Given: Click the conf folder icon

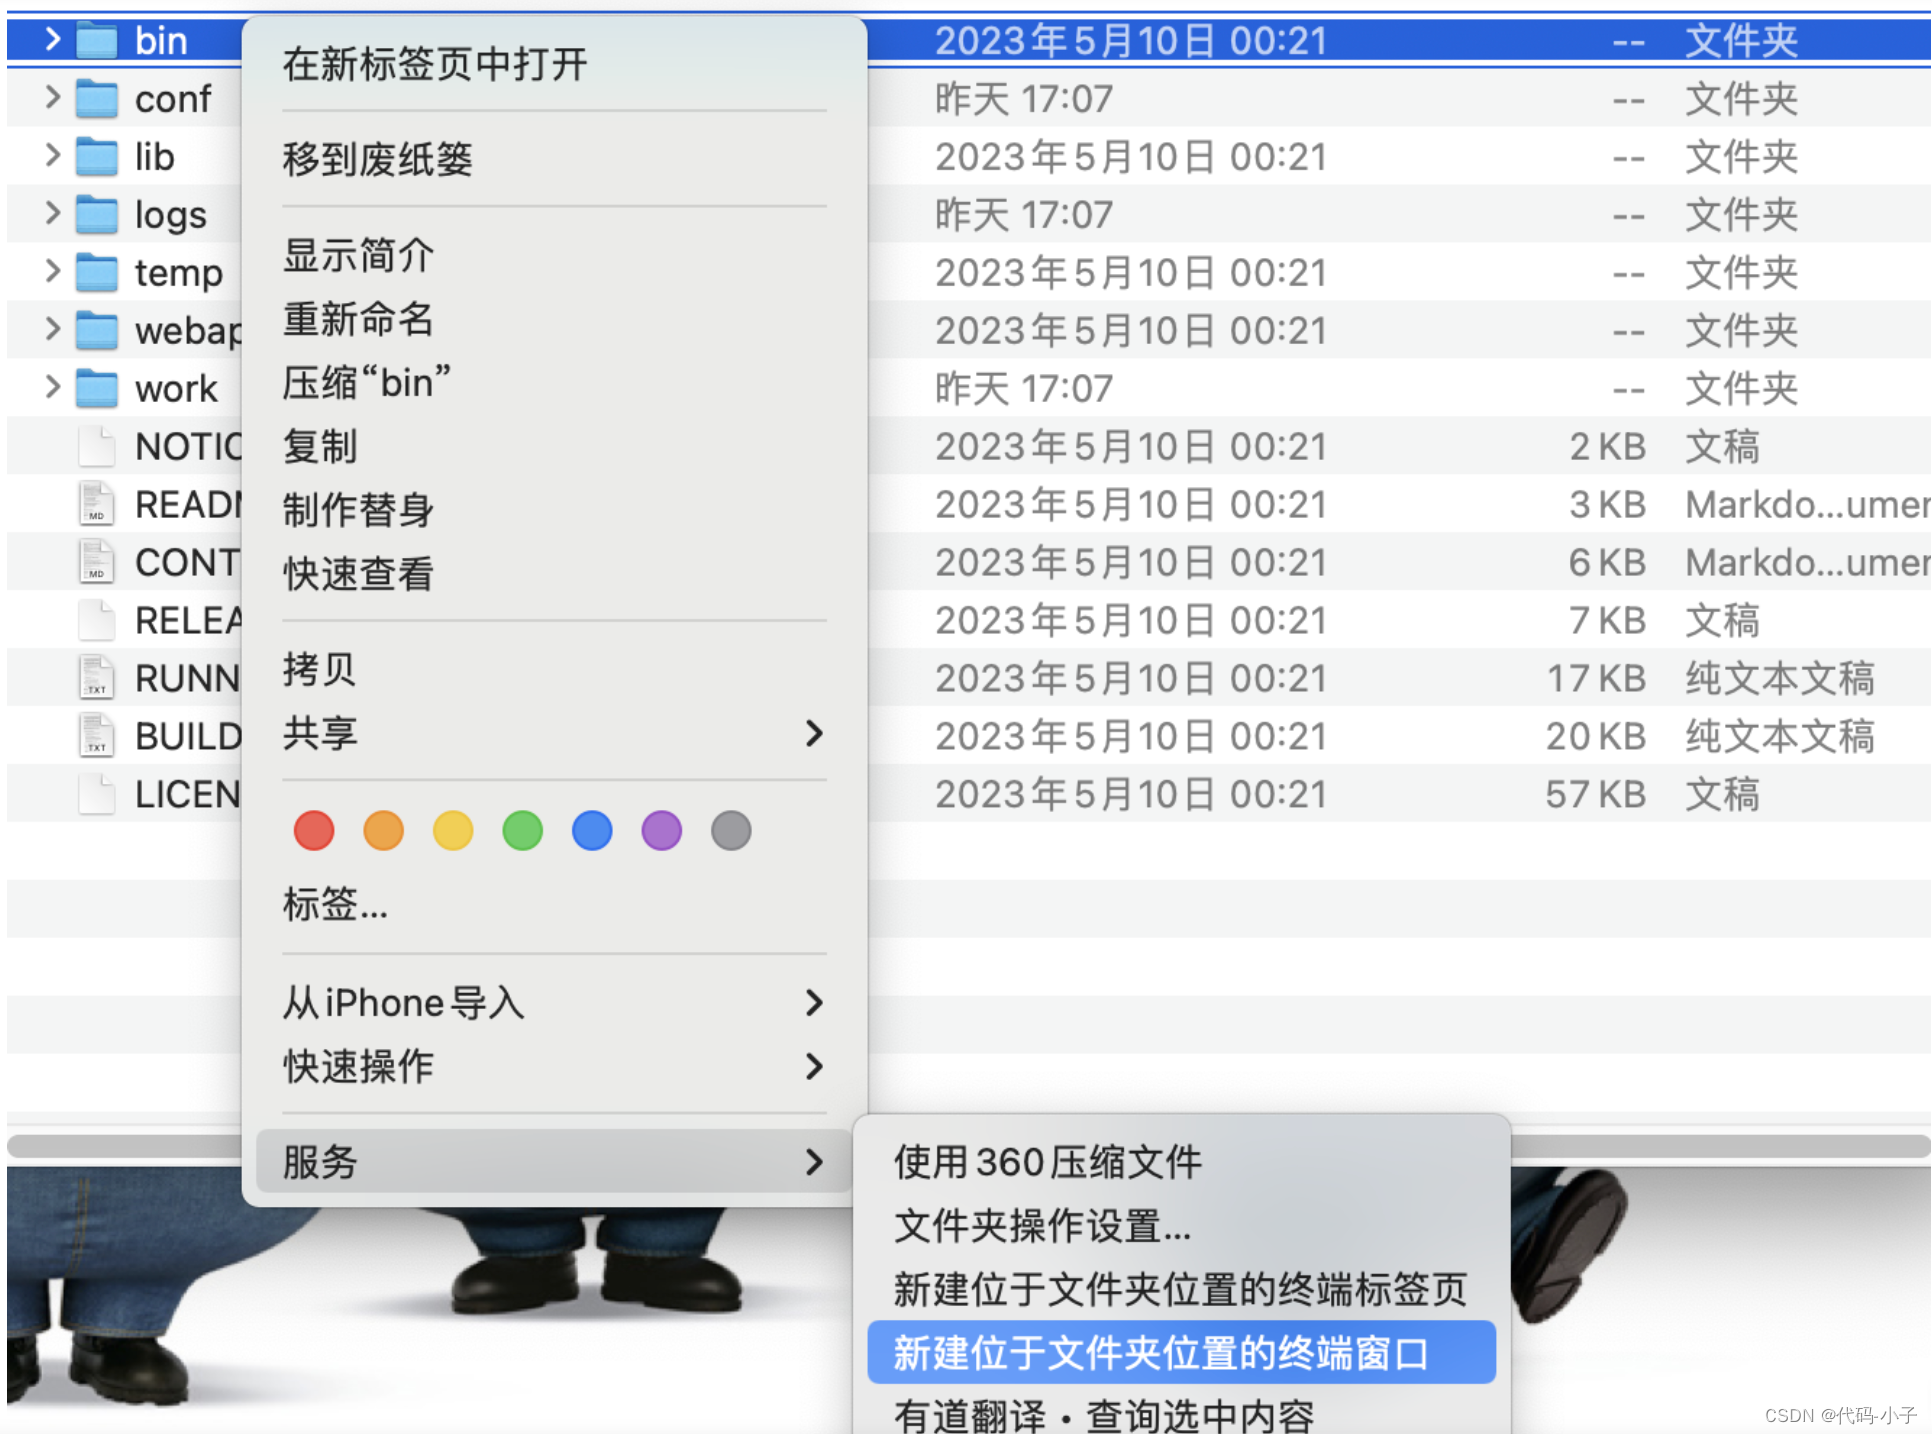Looking at the screenshot, I should 97,99.
